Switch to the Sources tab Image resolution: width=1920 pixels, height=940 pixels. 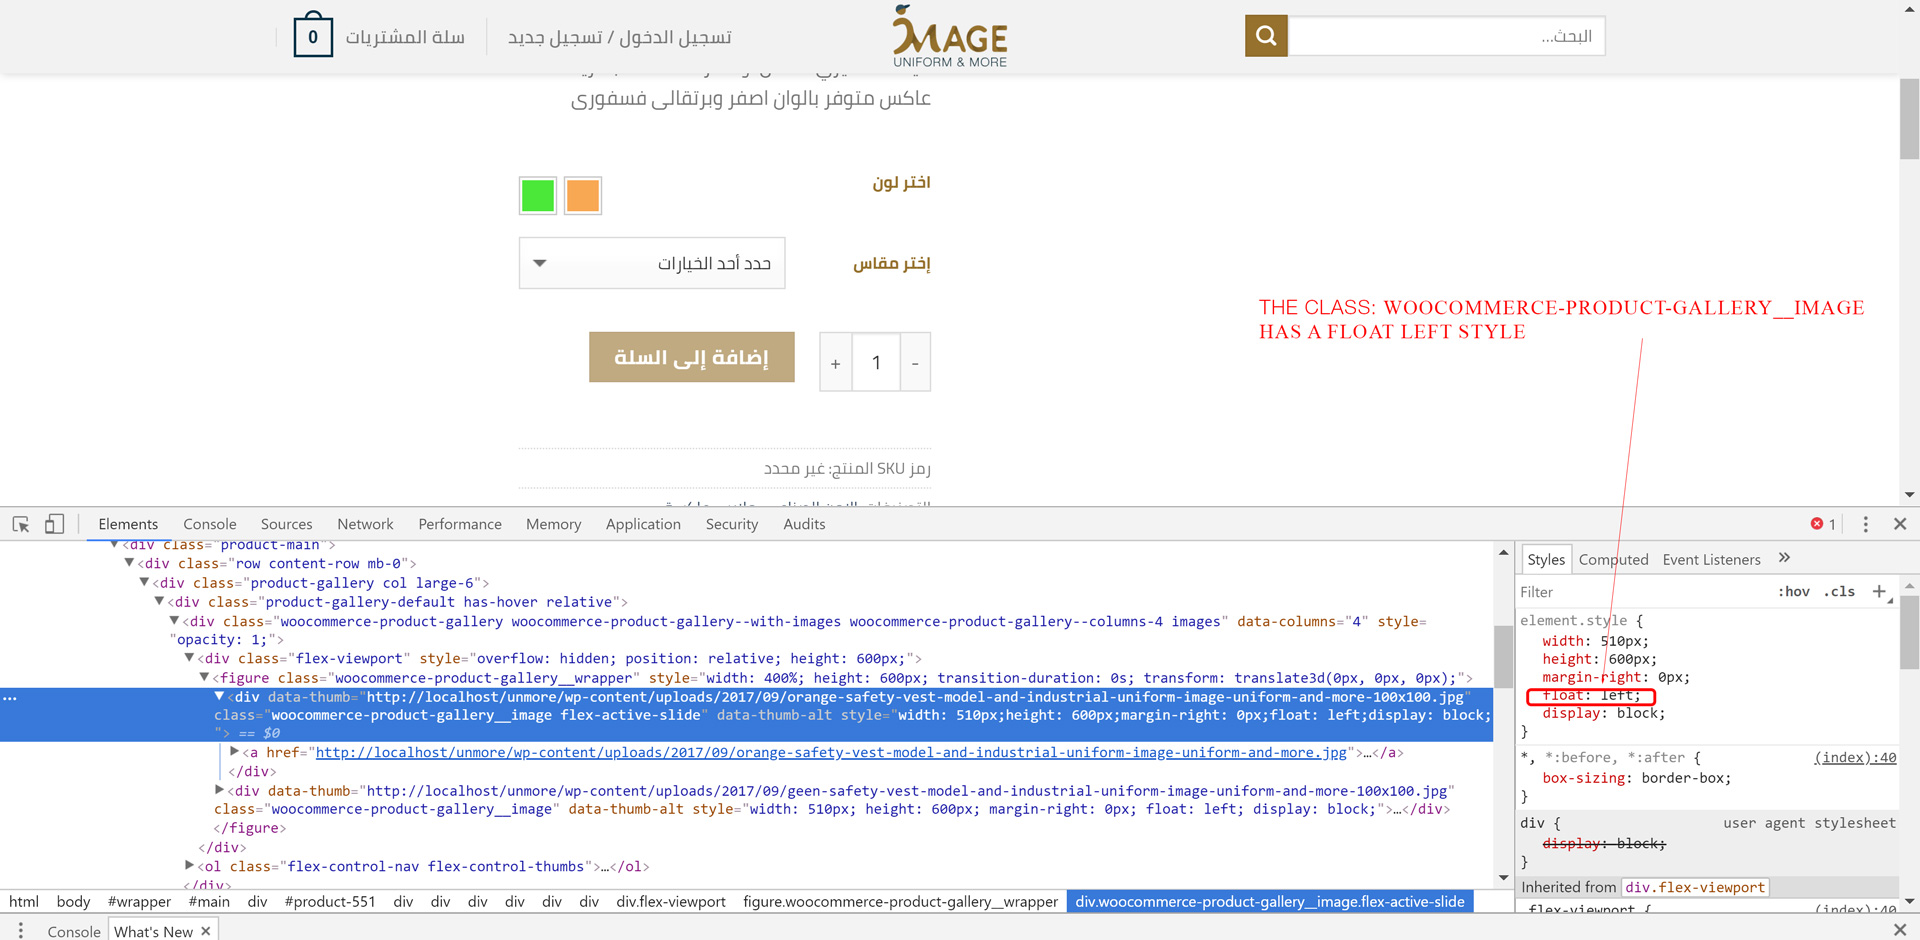click(x=286, y=524)
